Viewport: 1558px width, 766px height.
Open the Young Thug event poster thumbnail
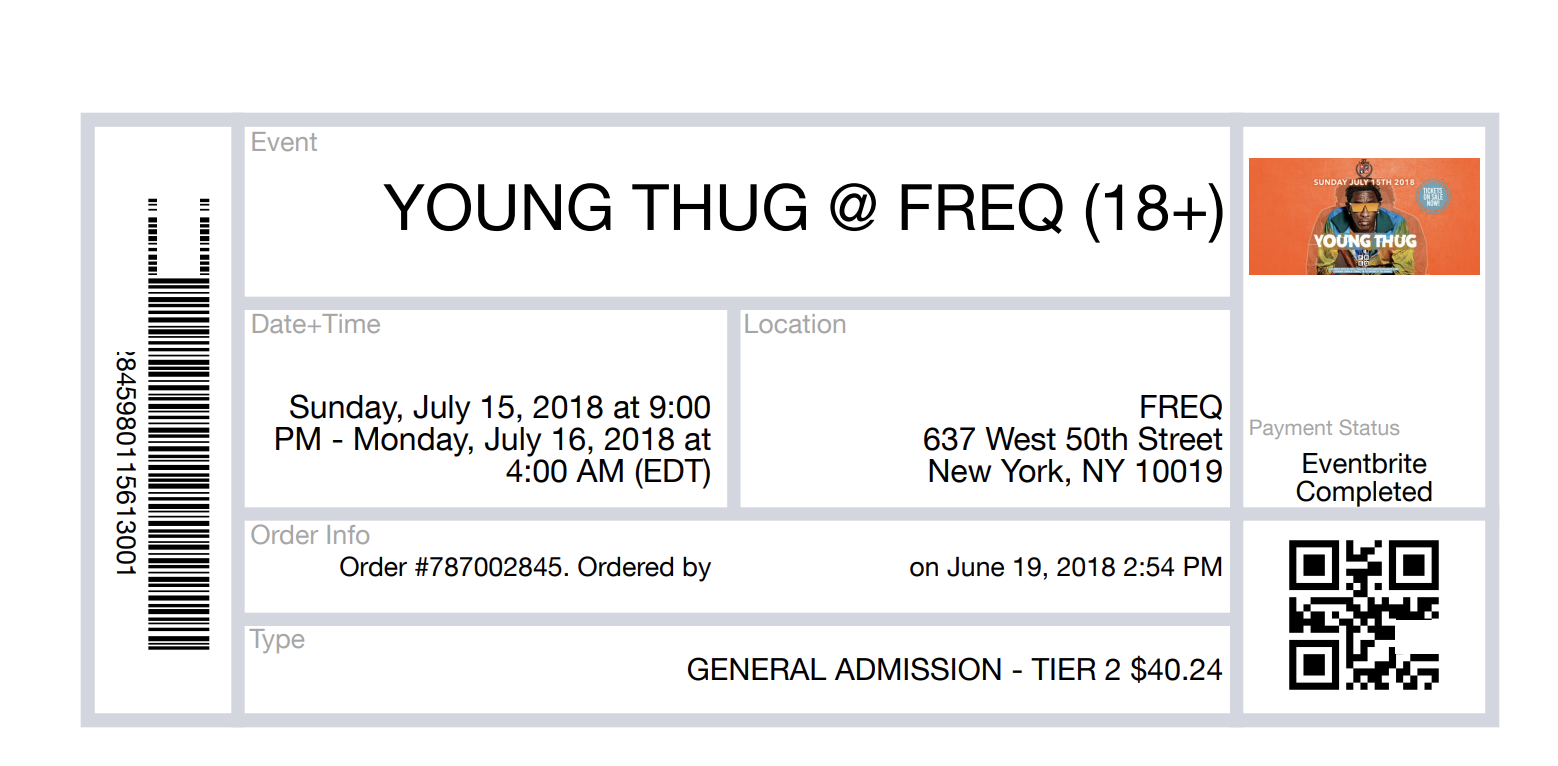tap(1364, 216)
